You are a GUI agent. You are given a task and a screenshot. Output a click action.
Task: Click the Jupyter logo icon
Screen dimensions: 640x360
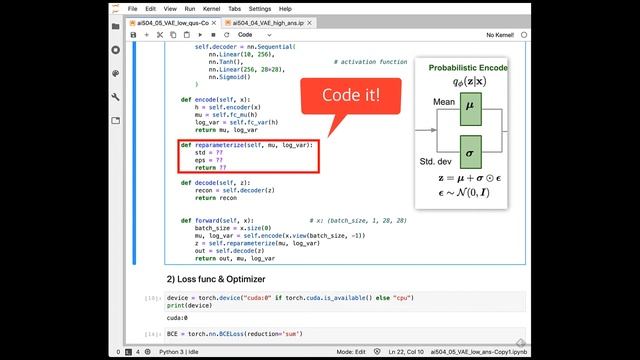116,9
